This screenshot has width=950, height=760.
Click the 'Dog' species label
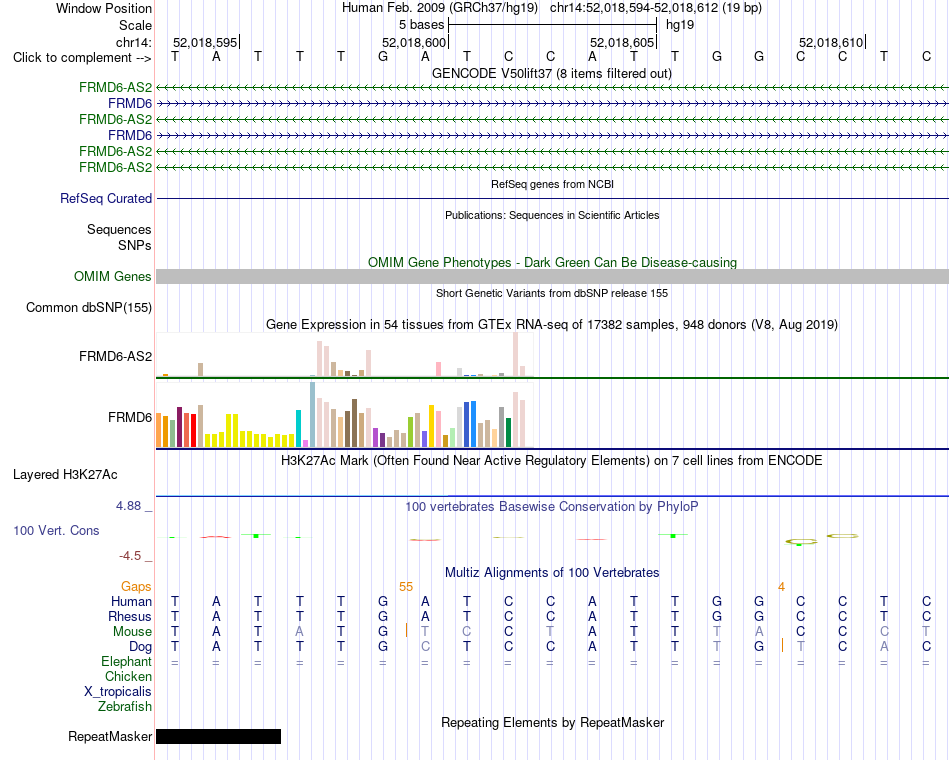(x=141, y=647)
